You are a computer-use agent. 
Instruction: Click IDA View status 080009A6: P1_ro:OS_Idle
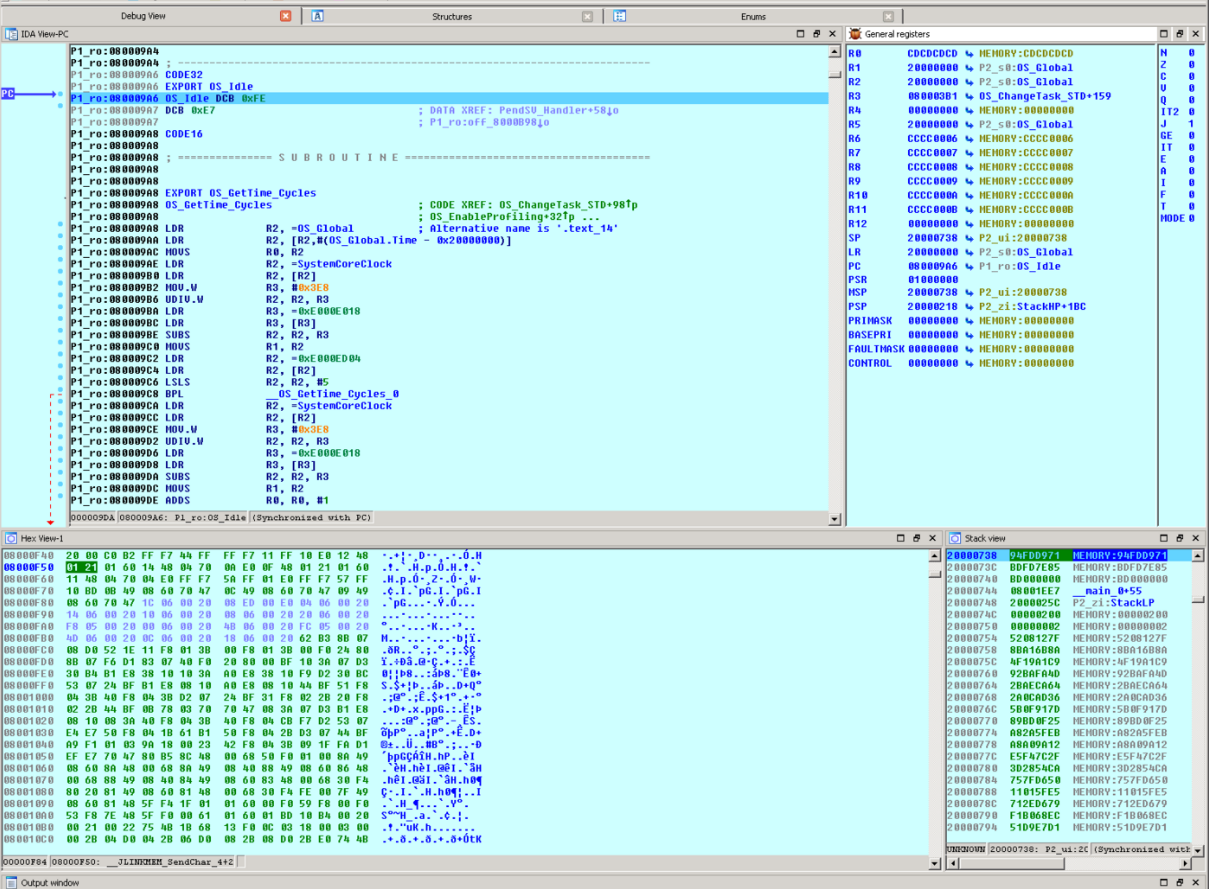tap(183, 517)
